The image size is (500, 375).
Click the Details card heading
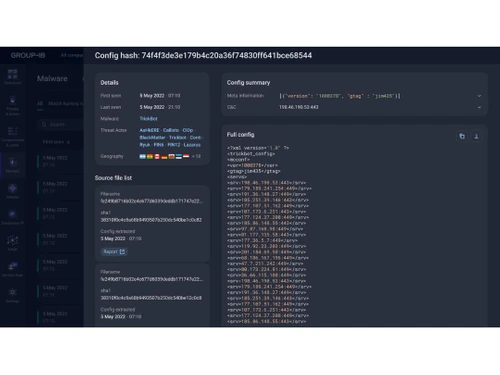[x=109, y=83]
